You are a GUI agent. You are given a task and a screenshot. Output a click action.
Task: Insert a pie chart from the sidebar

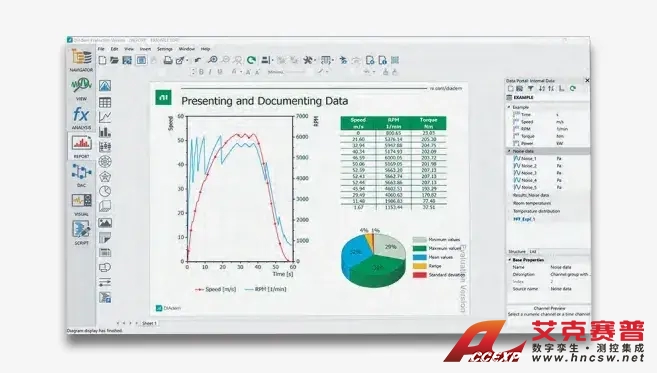(x=105, y=192)
